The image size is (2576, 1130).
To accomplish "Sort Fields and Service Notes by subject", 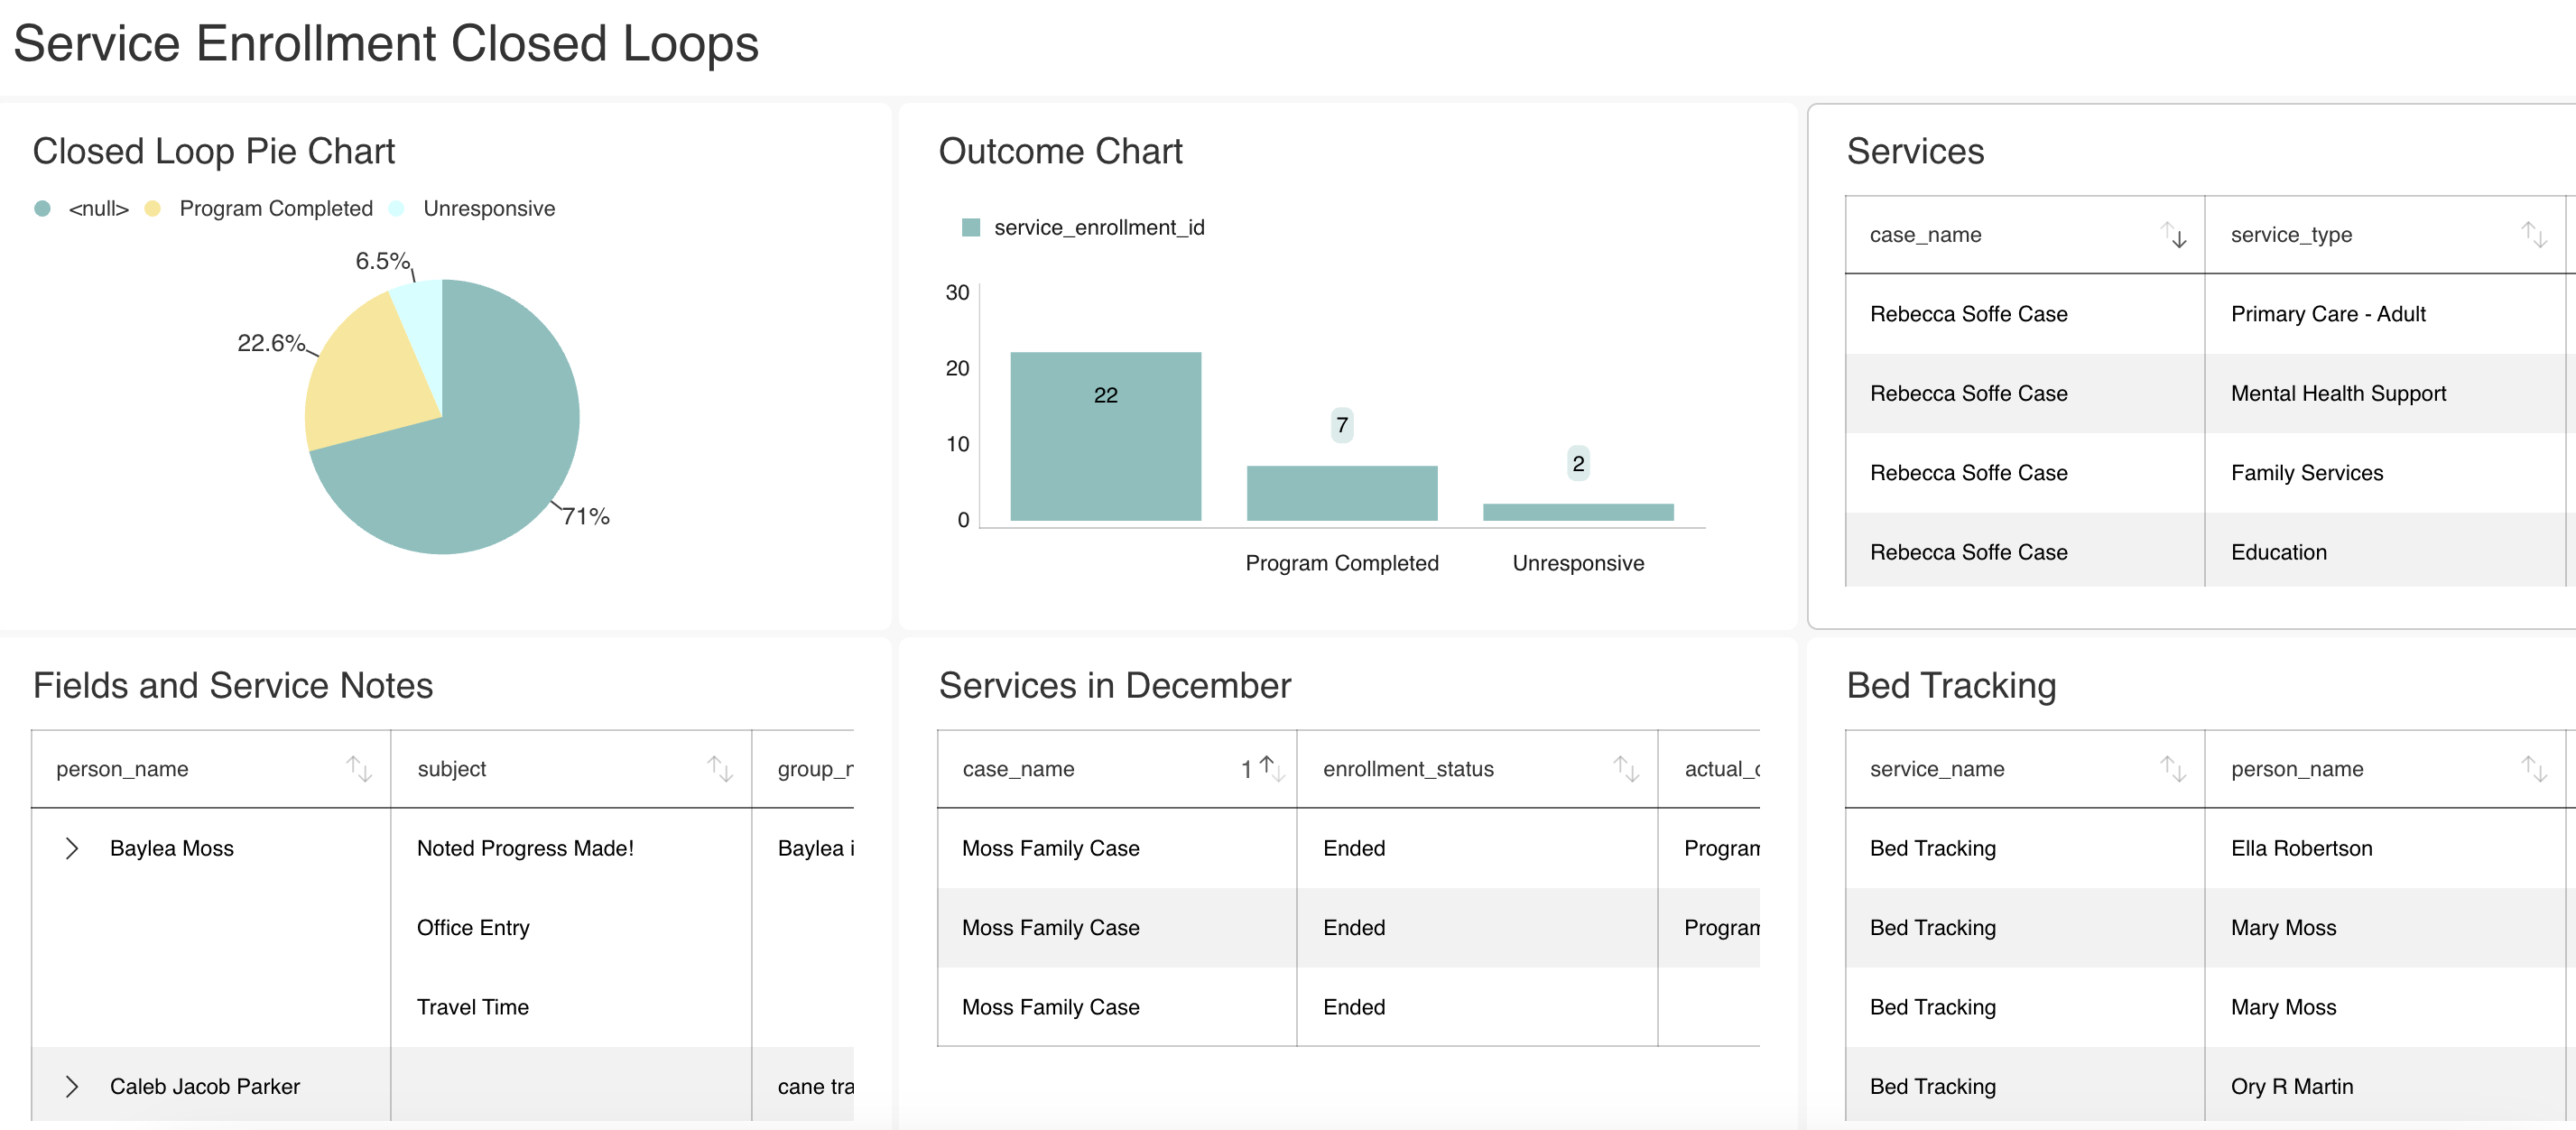I will (720, 769).
